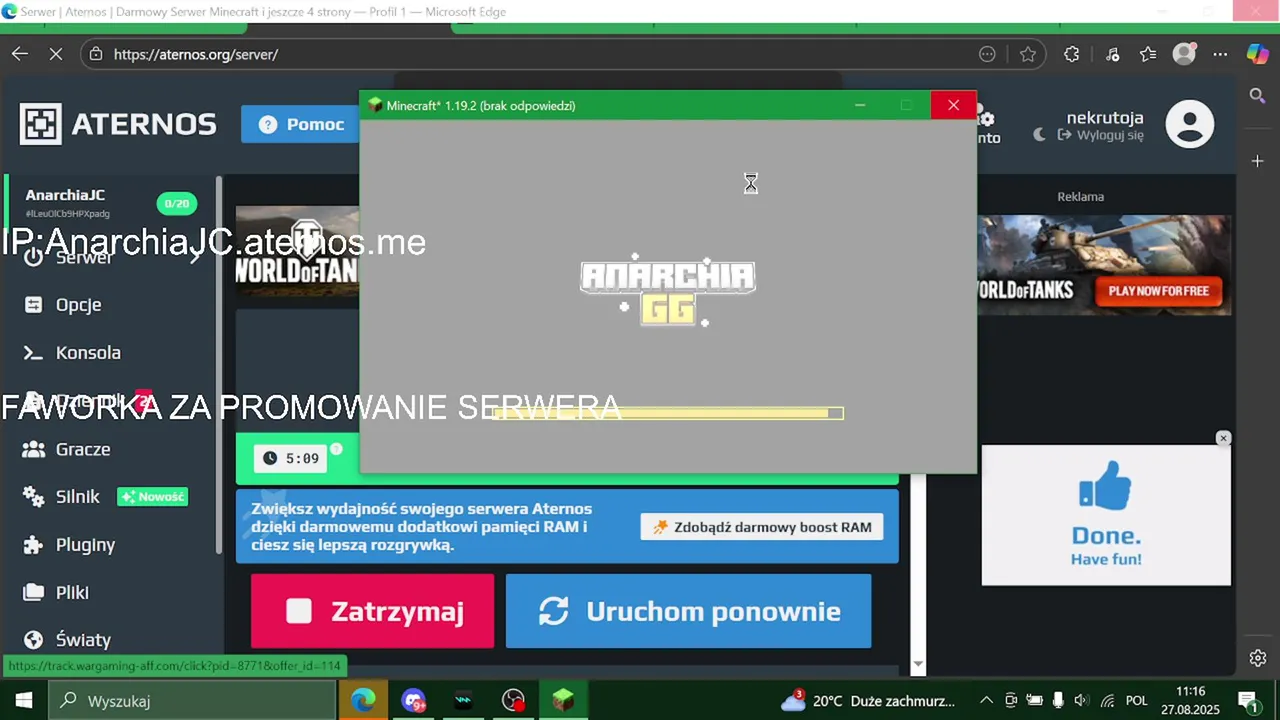Add sidebar app with plus icon
This screenshot has height=720, width=1280.
[x=1258, y=161]
